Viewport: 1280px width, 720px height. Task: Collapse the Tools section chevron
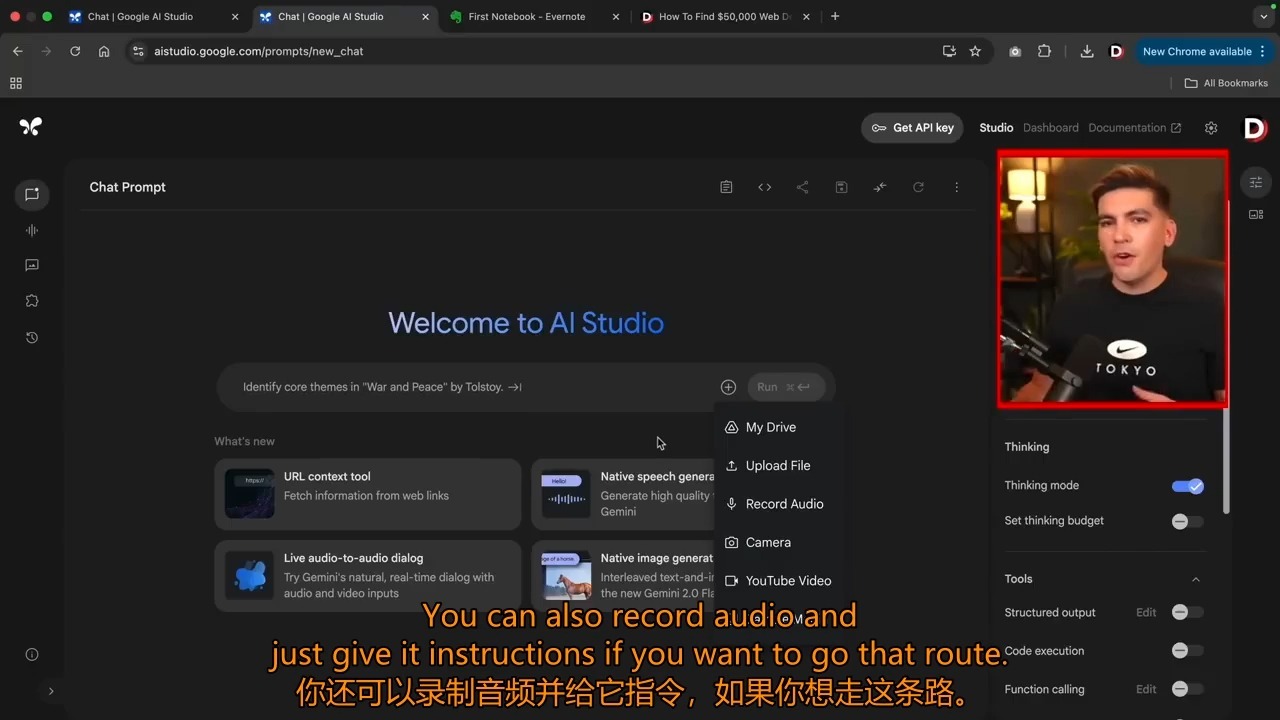[1195, 579]
